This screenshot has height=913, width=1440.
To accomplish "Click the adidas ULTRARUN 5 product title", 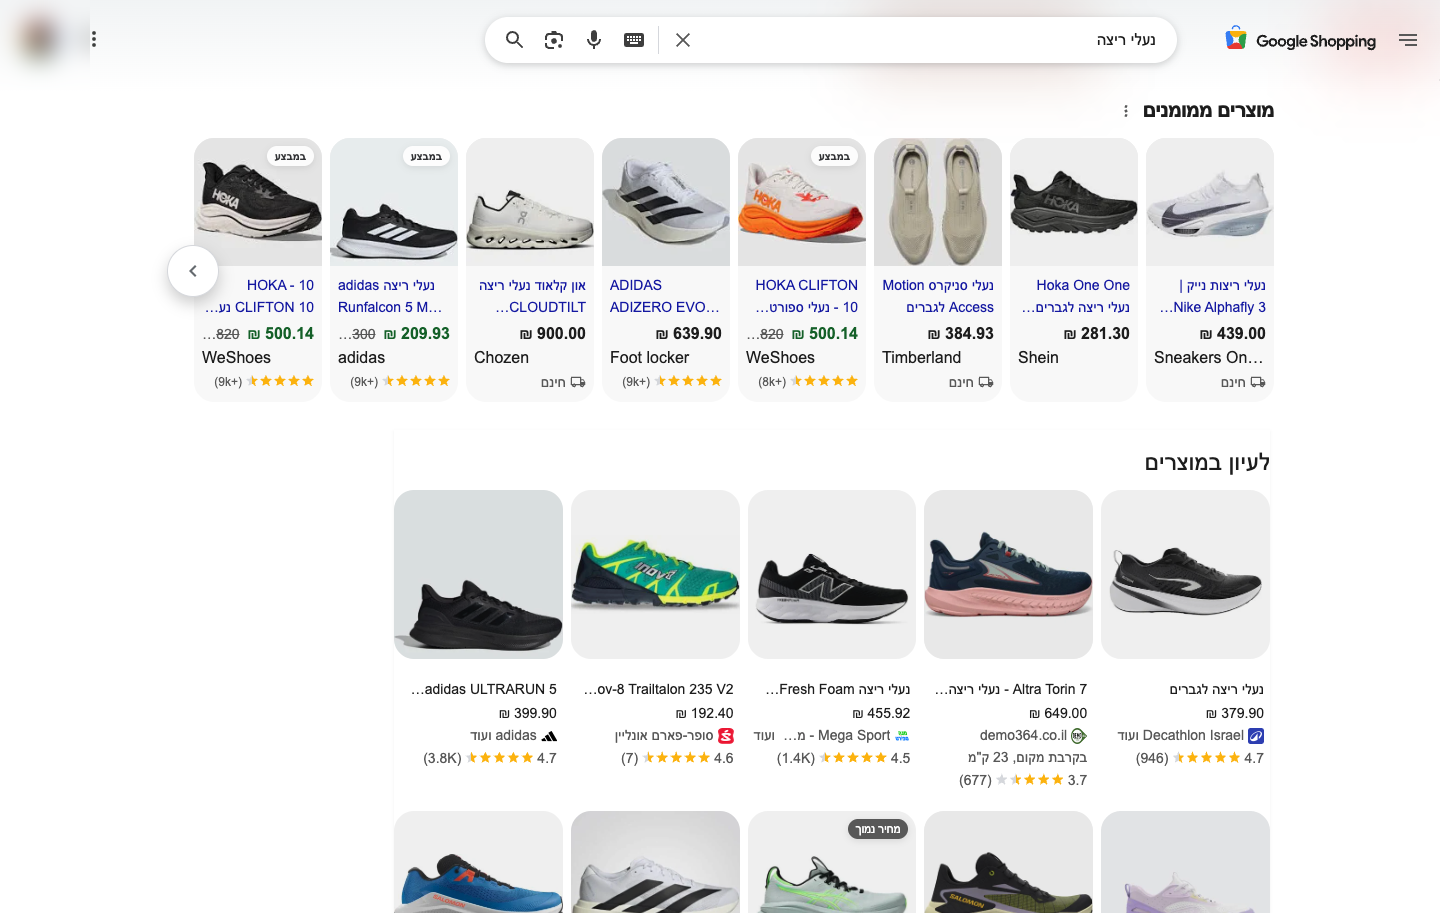I will coord(484,689).
